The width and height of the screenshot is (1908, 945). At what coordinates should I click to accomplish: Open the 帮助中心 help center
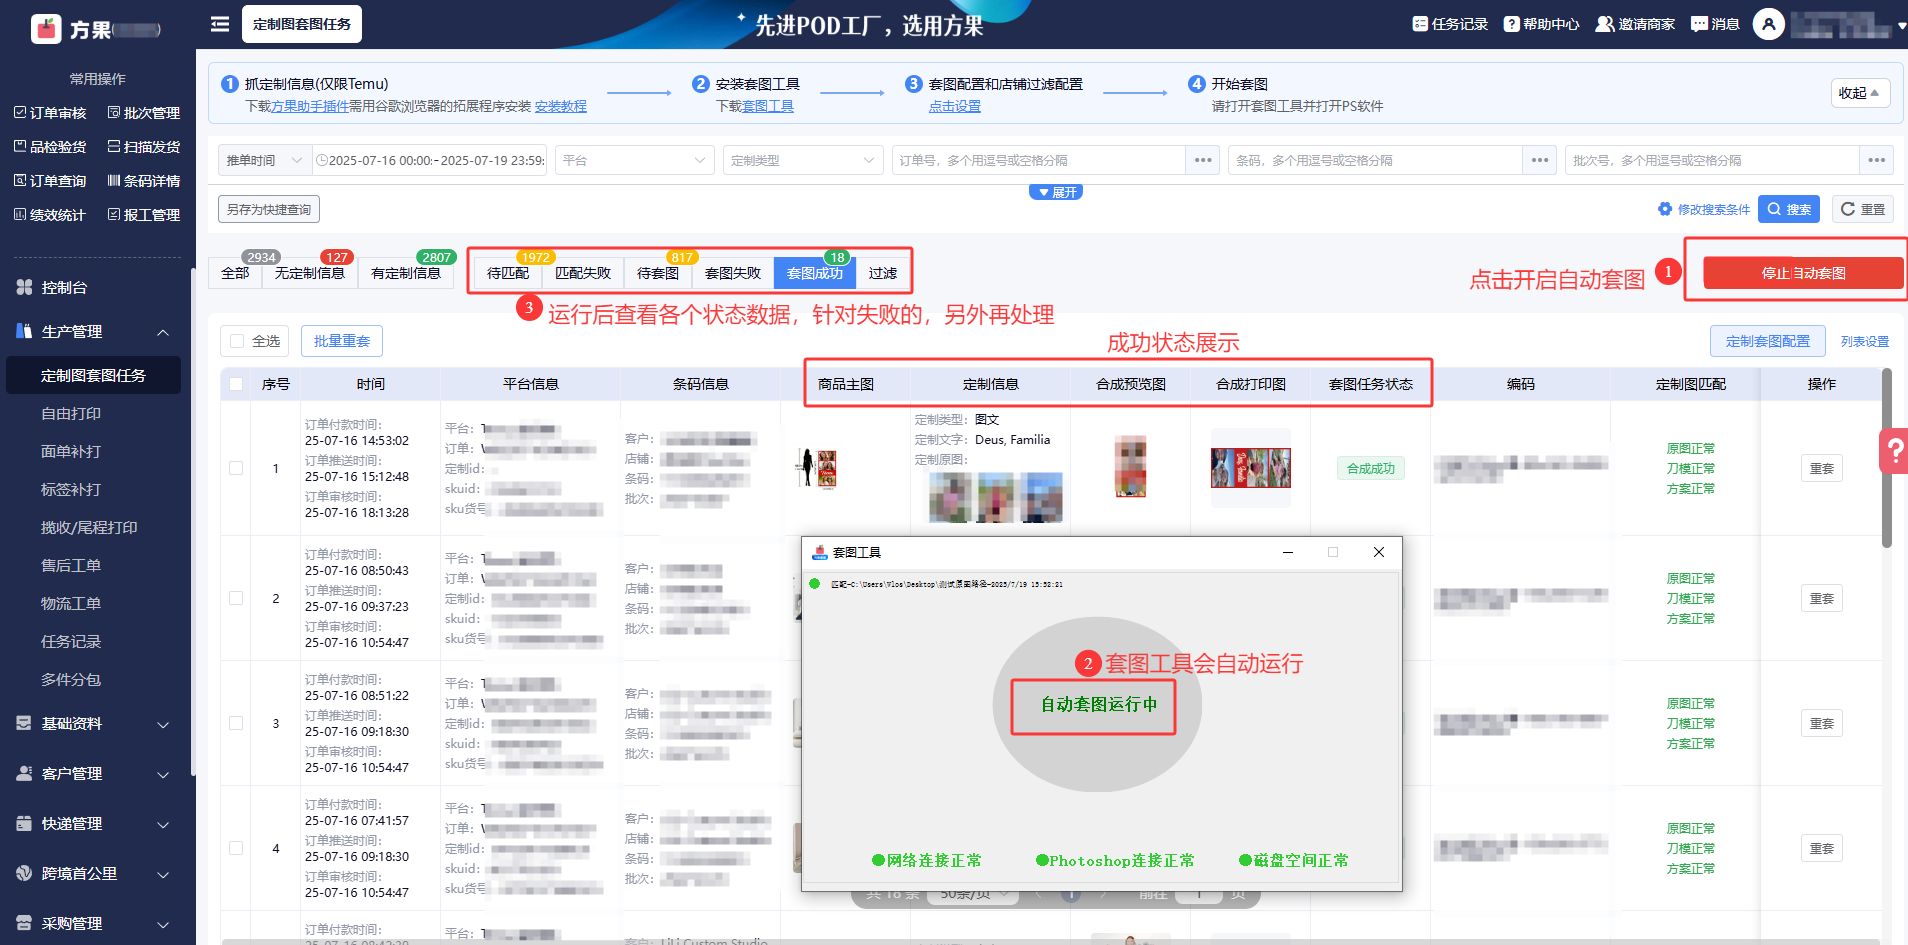(x=1542, y=24)
